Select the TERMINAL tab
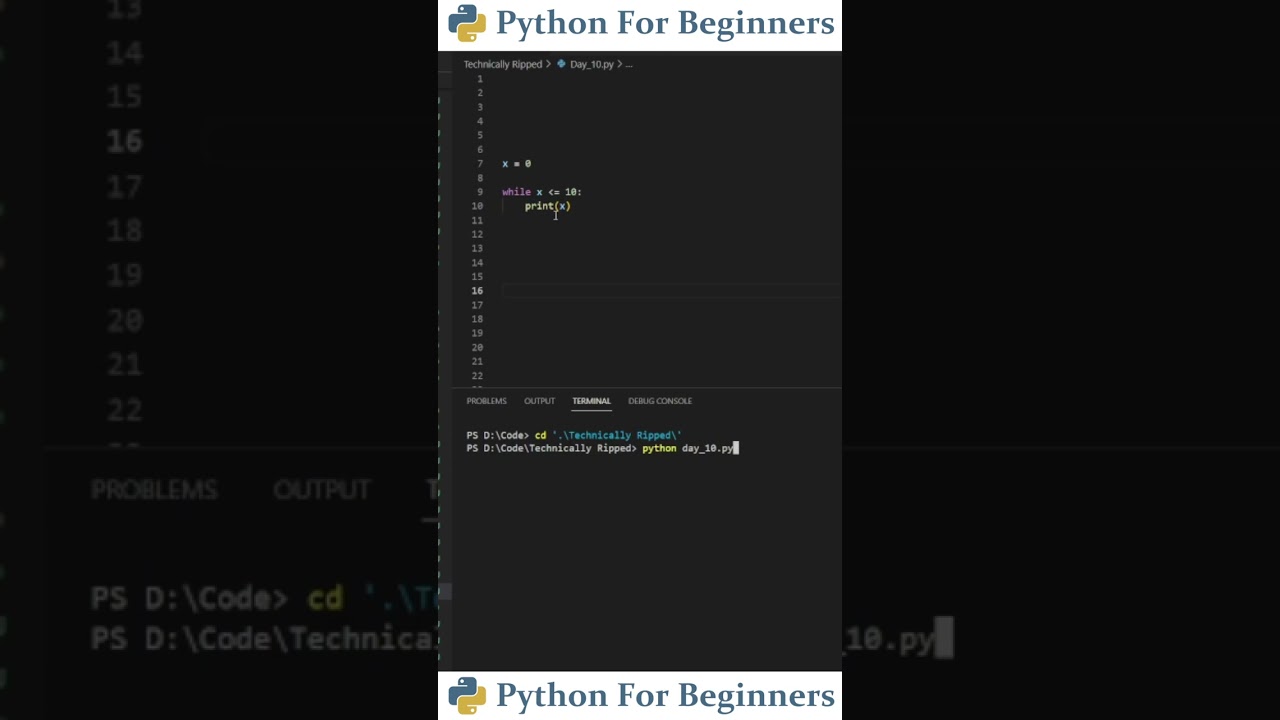1280x720 pixels. [x=591, y=401]
